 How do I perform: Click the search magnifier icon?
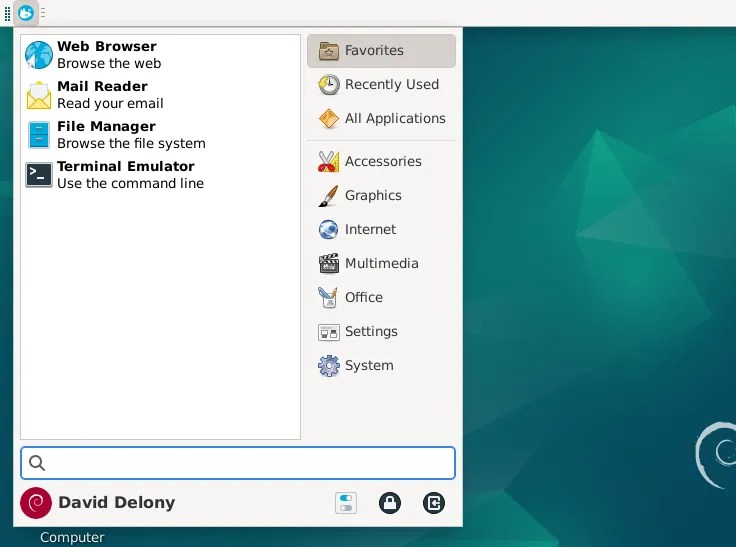coord(37,463)
